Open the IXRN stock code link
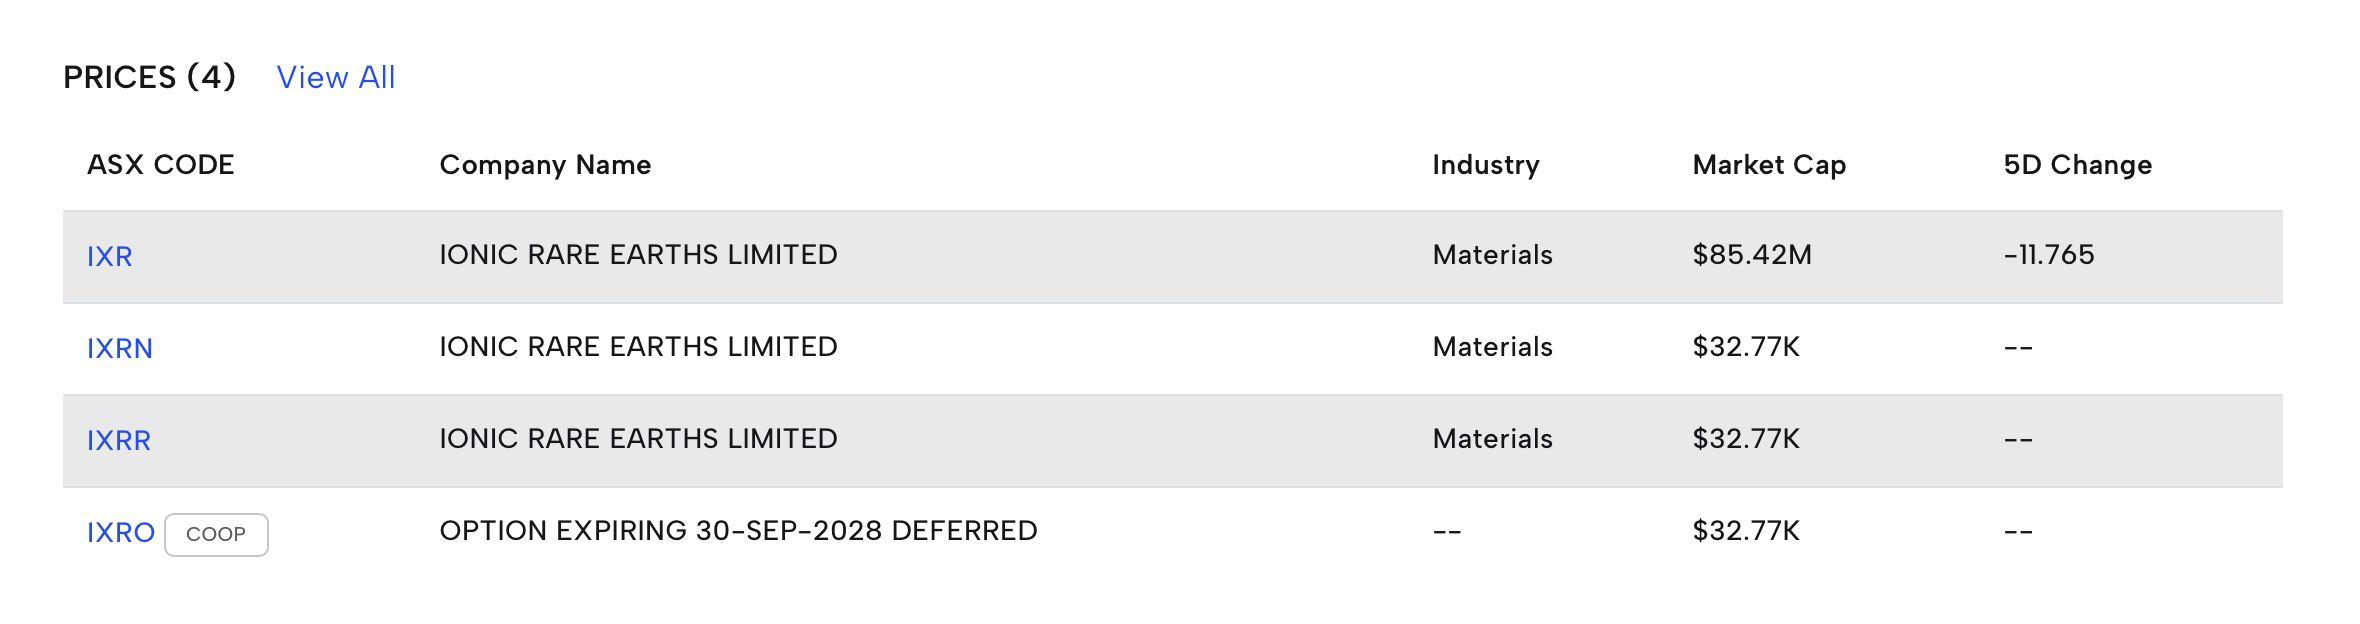 coord(120,349)
